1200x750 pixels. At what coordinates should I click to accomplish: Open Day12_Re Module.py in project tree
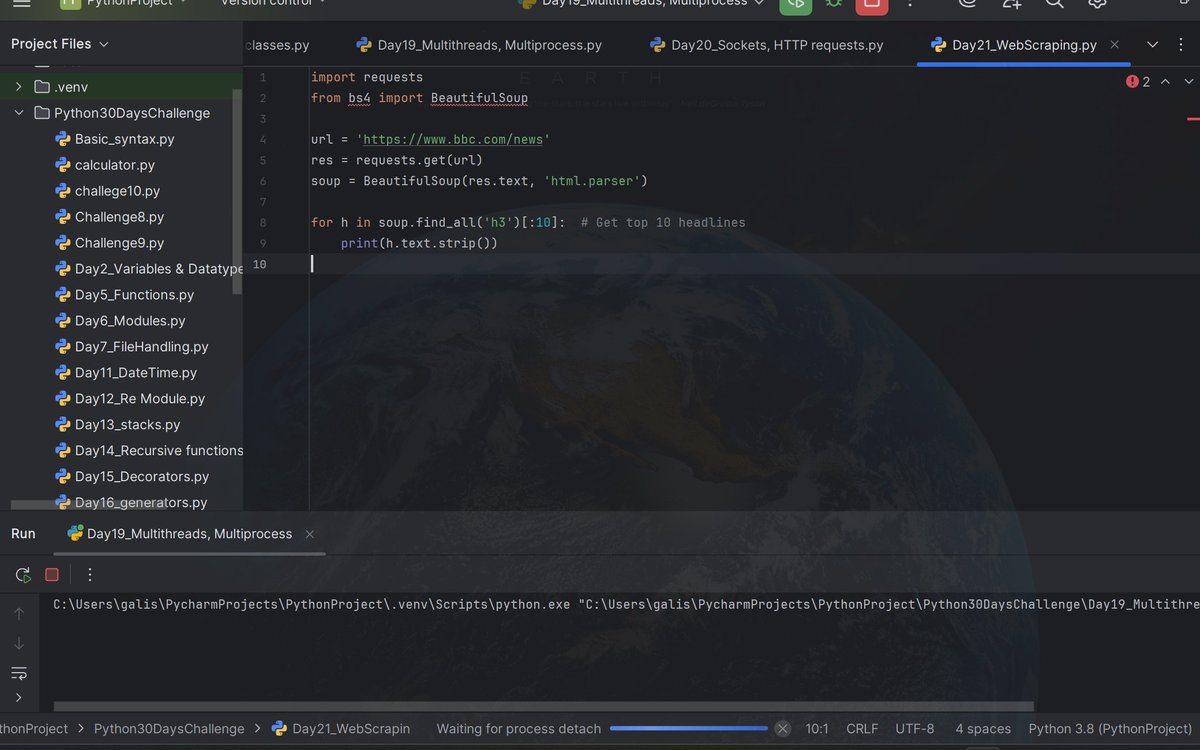(x=139, y=399)
